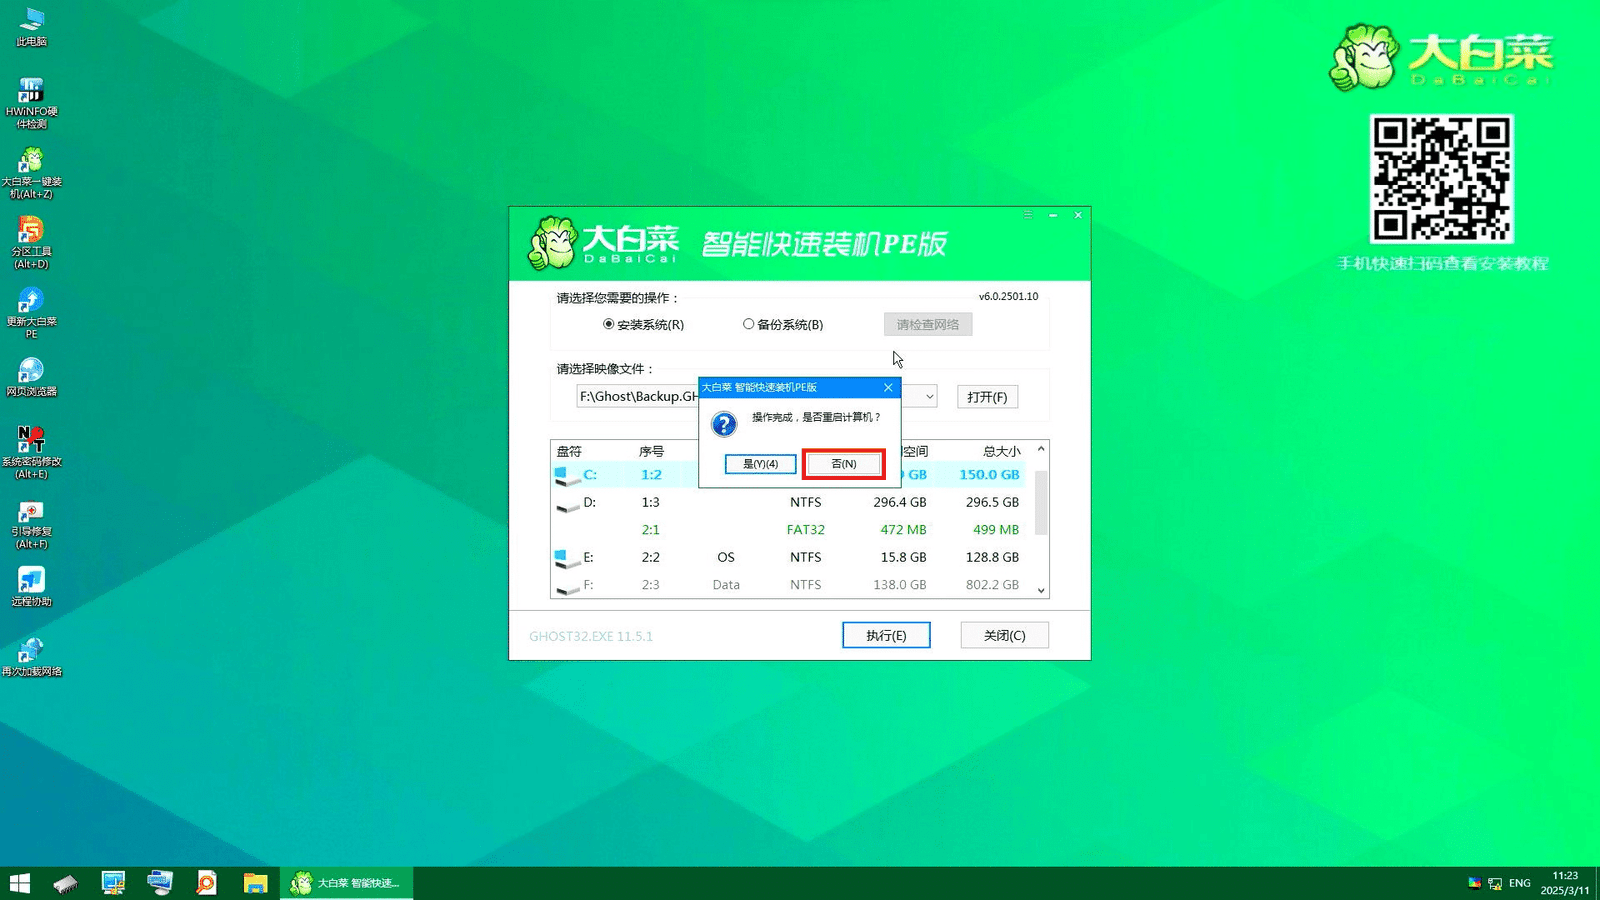Screen dimensions: 1600x900
Task: Open 更新大白菜PE desktop icon
Action: (x=31, y=313)
